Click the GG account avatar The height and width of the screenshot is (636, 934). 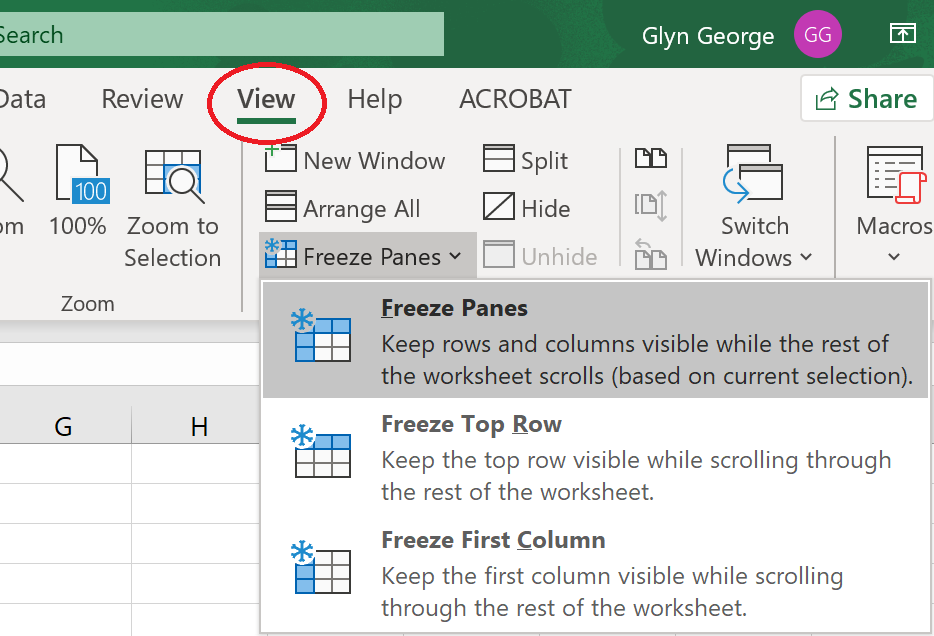coord(818,35)
